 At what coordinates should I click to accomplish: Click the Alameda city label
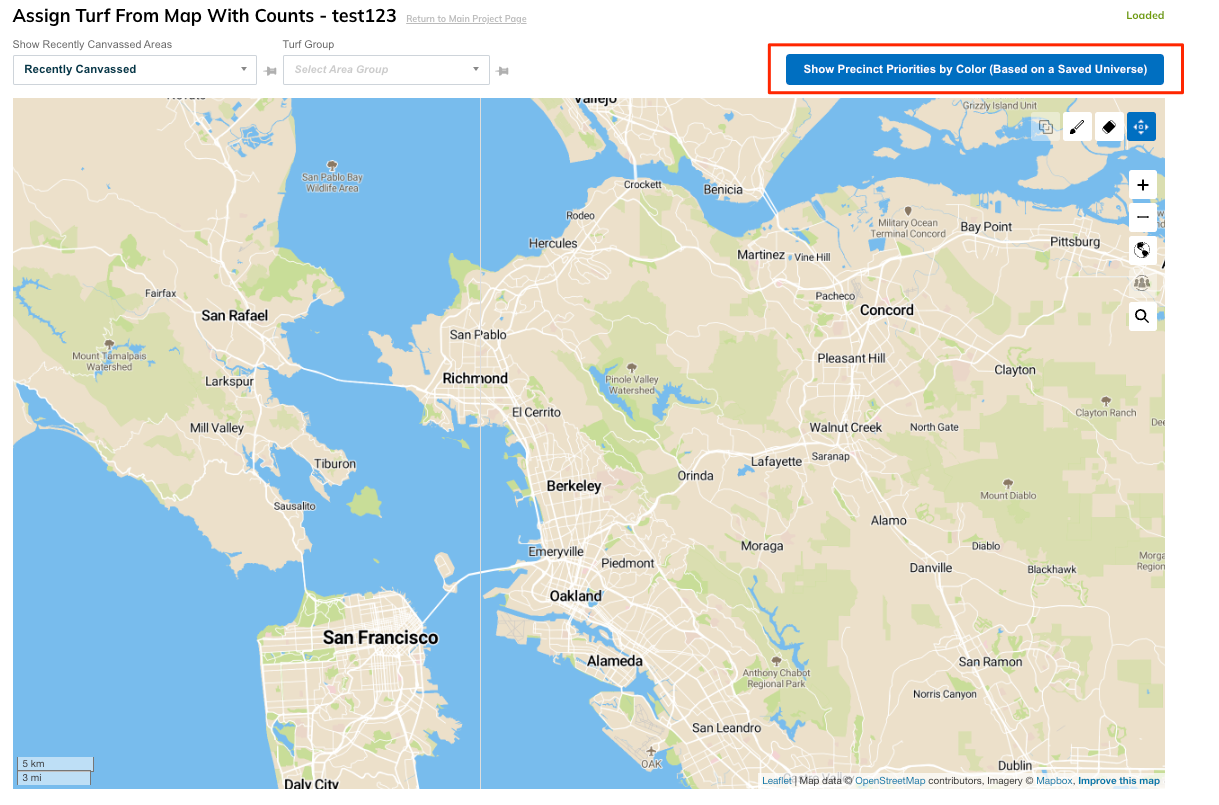(615, 661)
